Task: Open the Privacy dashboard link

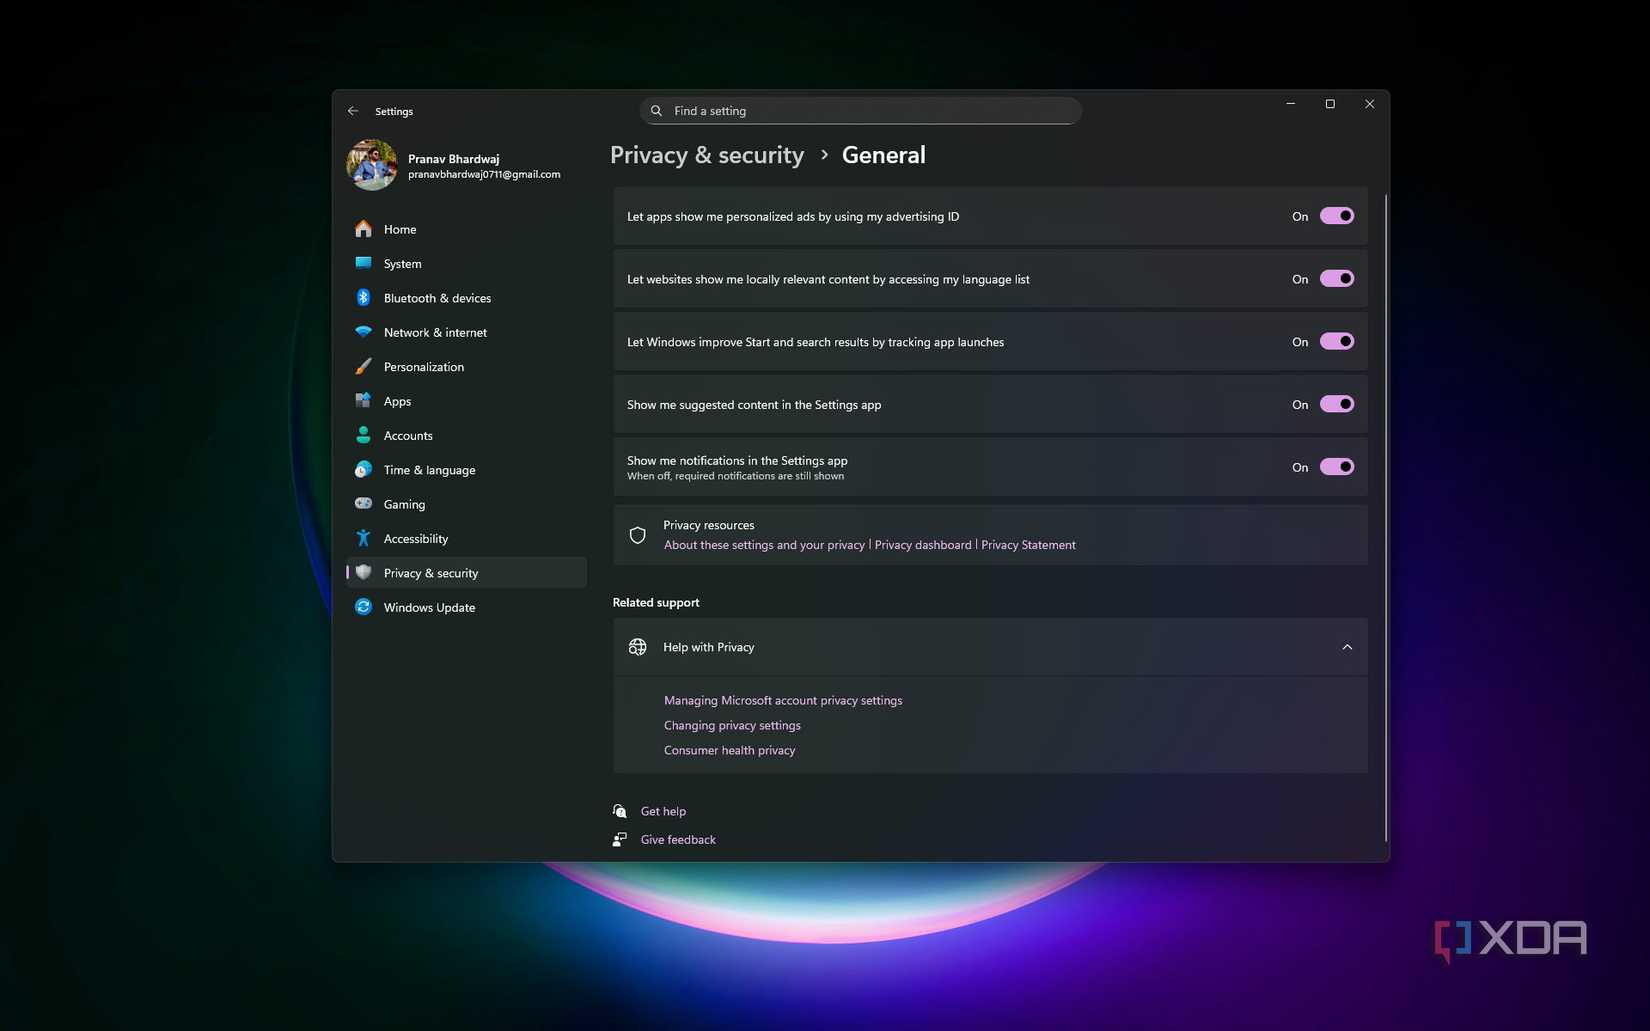Action: pos(922,545)
